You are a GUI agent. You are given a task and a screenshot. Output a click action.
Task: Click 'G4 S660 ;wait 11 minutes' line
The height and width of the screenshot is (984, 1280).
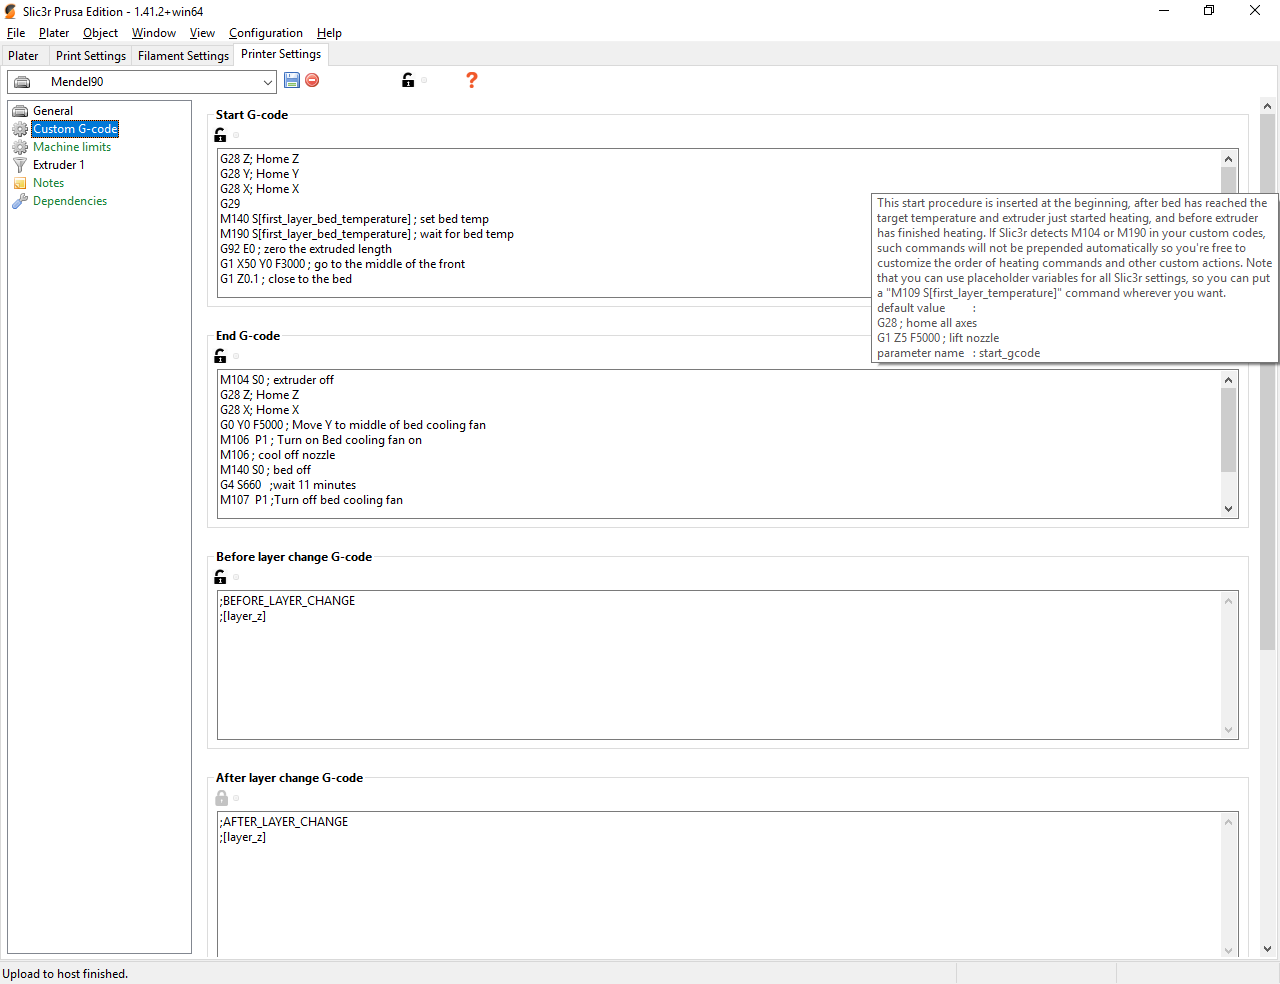point(288,485)
